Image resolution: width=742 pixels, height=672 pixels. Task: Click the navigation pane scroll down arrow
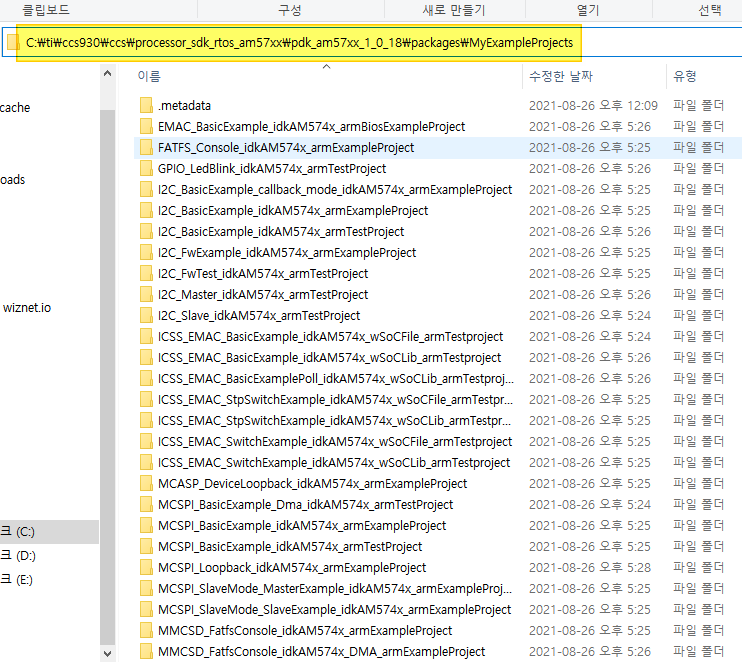tap(107, 654)
